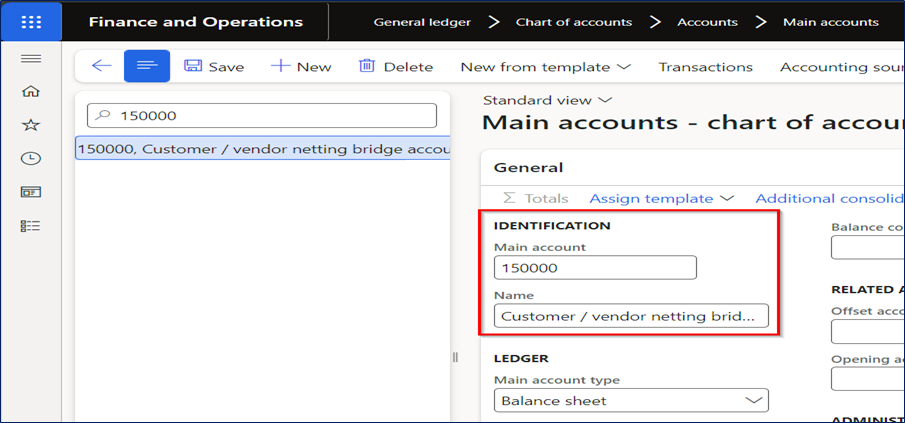Open Main account type Balance sheet dropdown
905x423 pixels.
631,400
